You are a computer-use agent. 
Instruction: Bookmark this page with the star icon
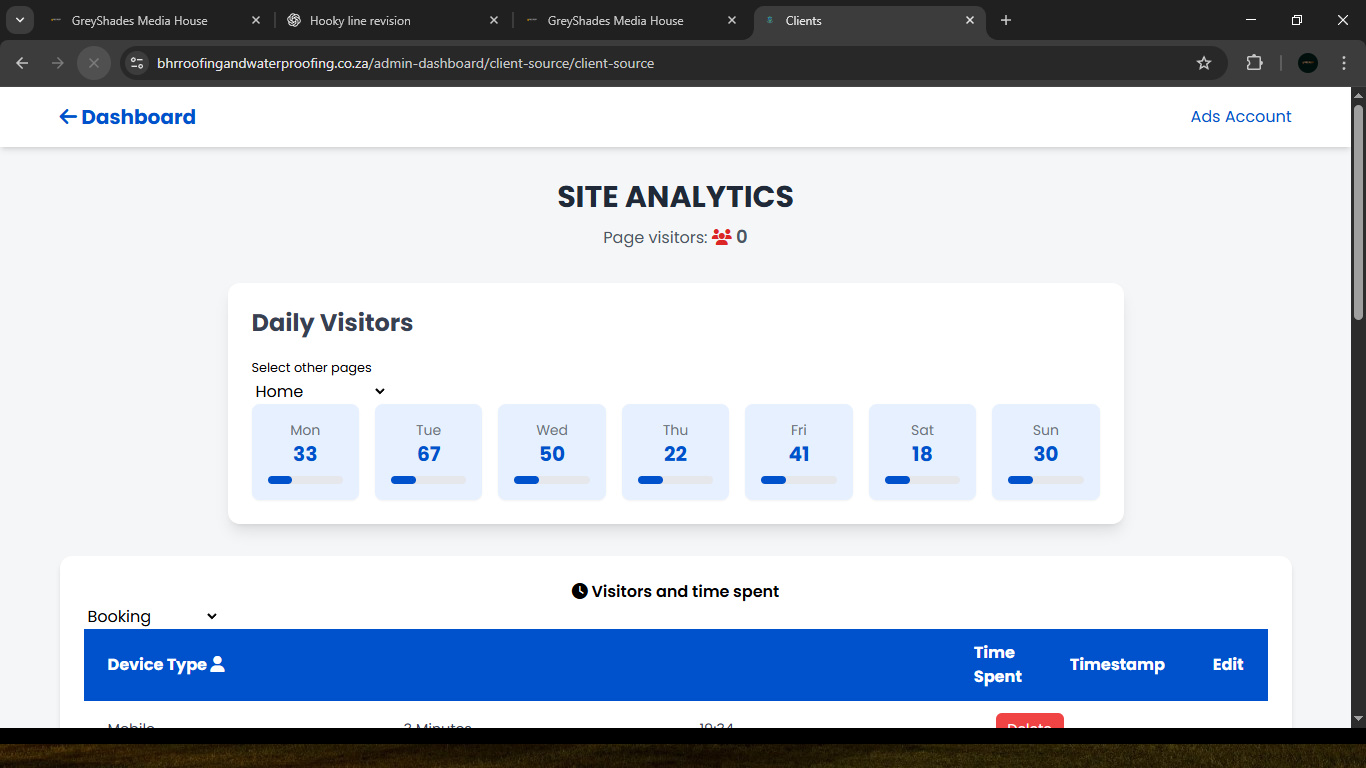(x=1204, y=63)
